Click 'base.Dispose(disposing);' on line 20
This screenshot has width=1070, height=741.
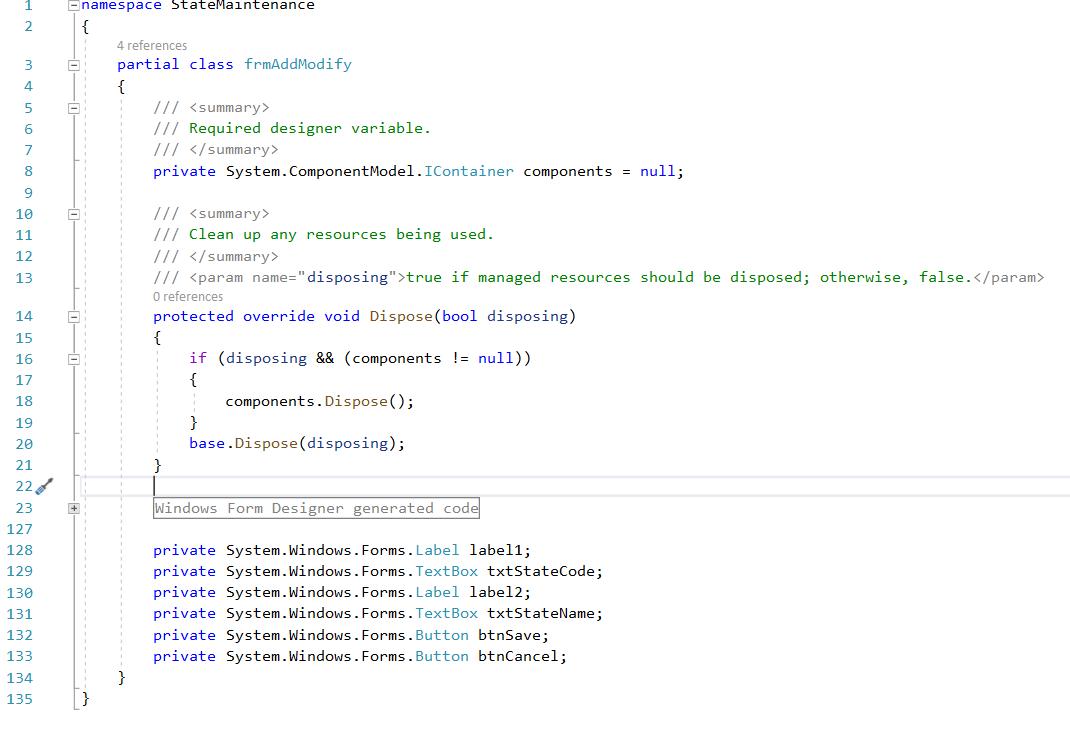pos(297,444)
